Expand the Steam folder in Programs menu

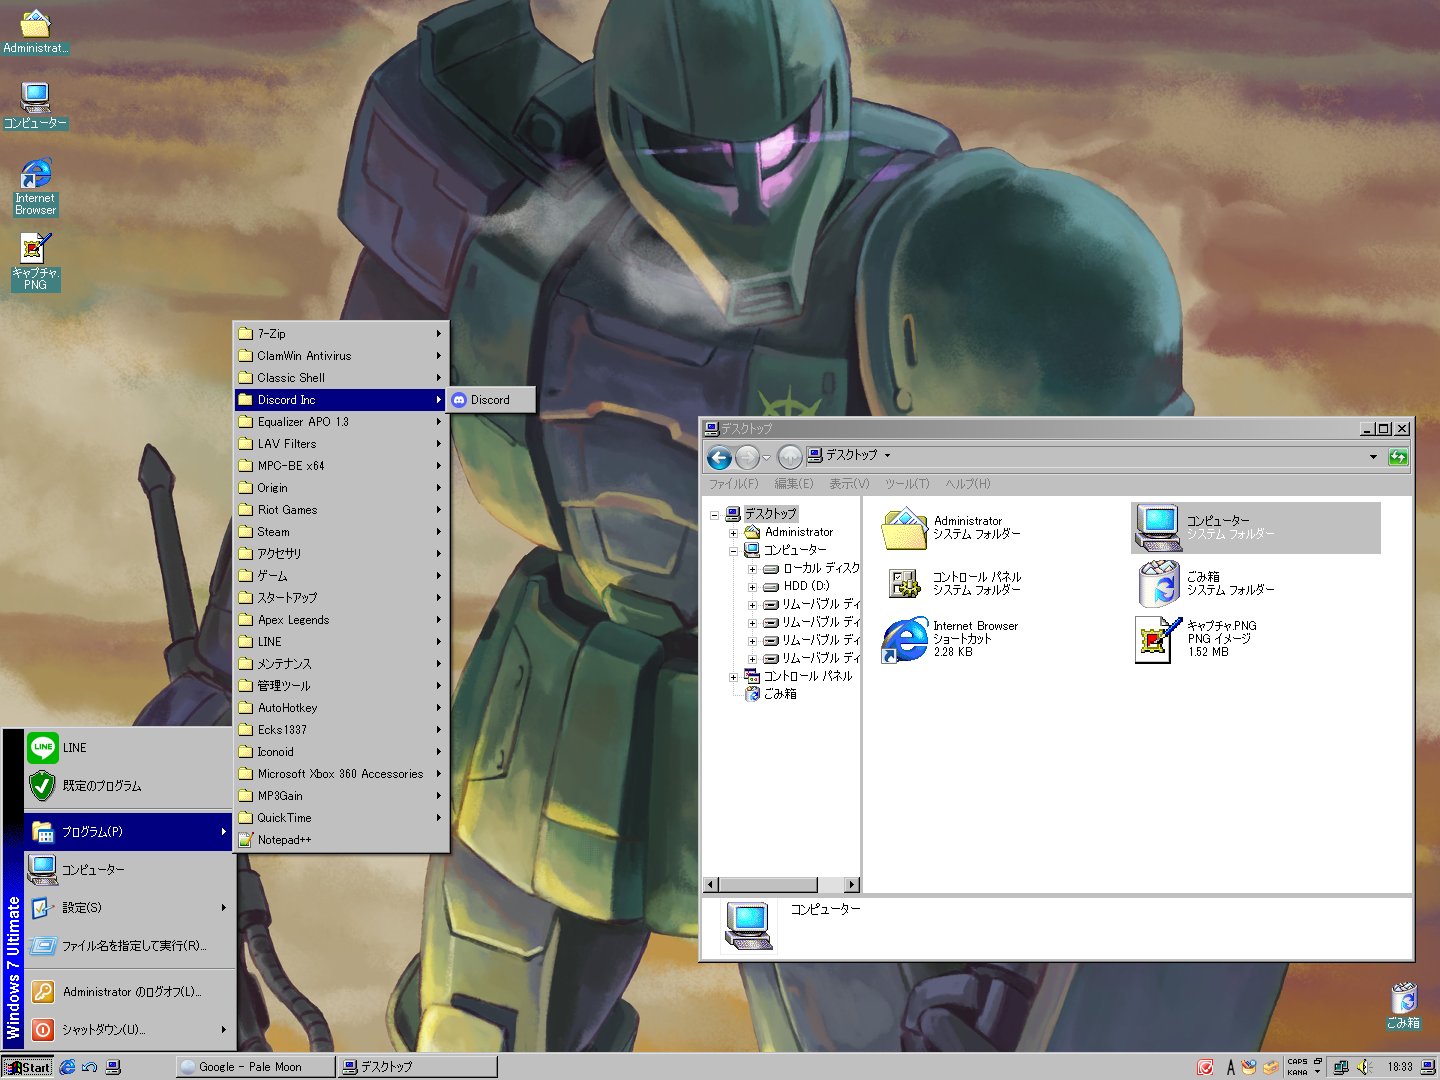click(341, 532)
